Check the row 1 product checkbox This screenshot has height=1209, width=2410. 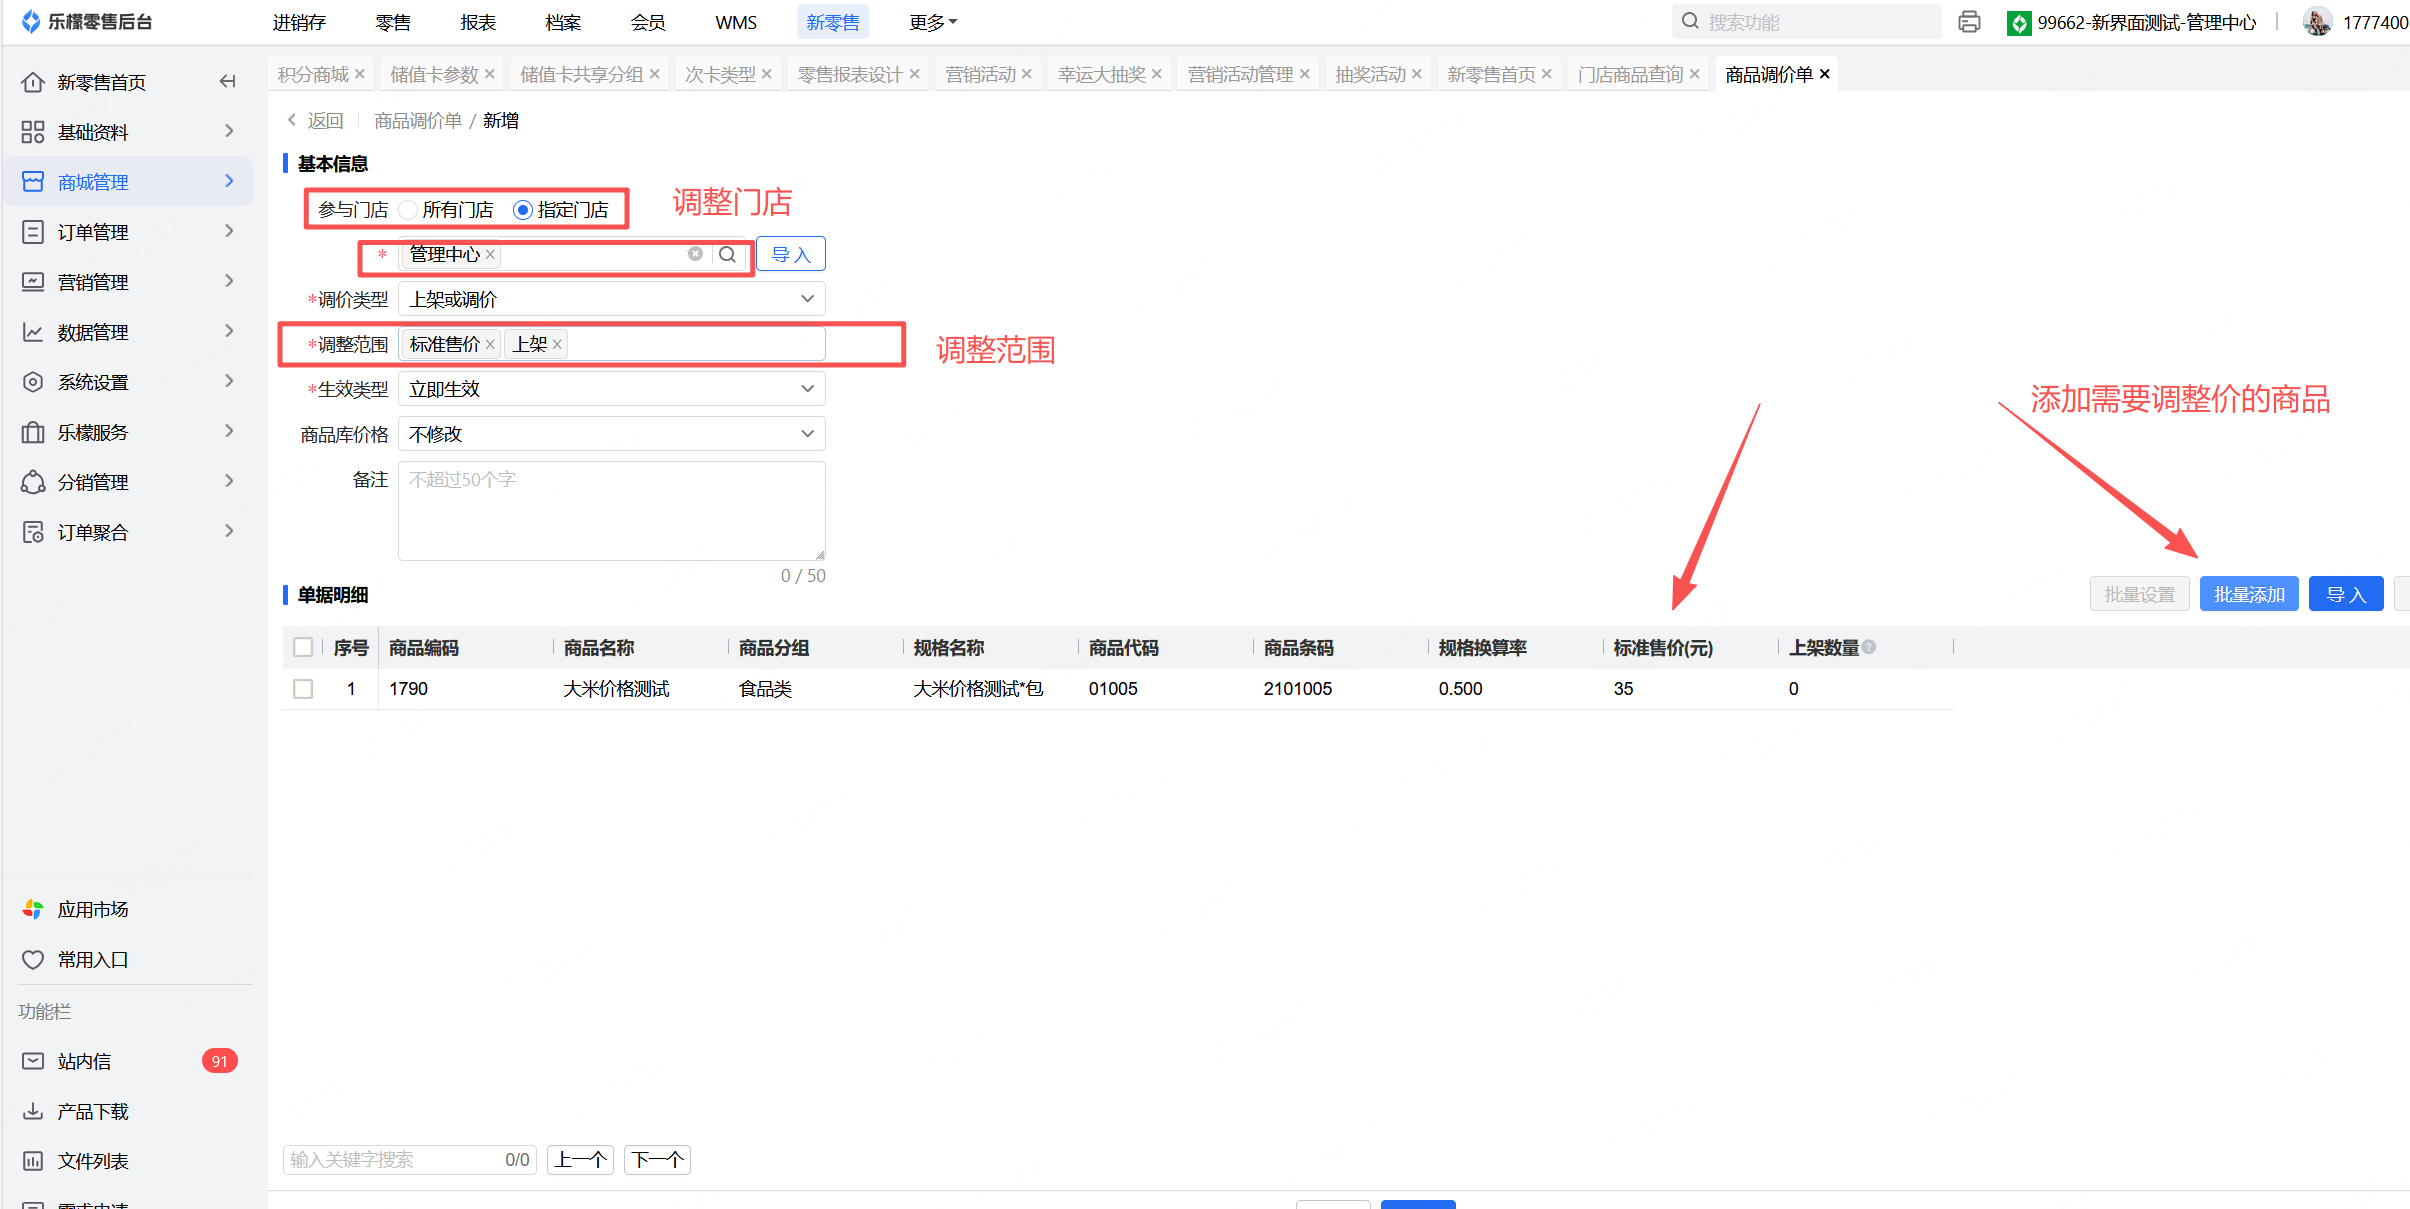303,689
